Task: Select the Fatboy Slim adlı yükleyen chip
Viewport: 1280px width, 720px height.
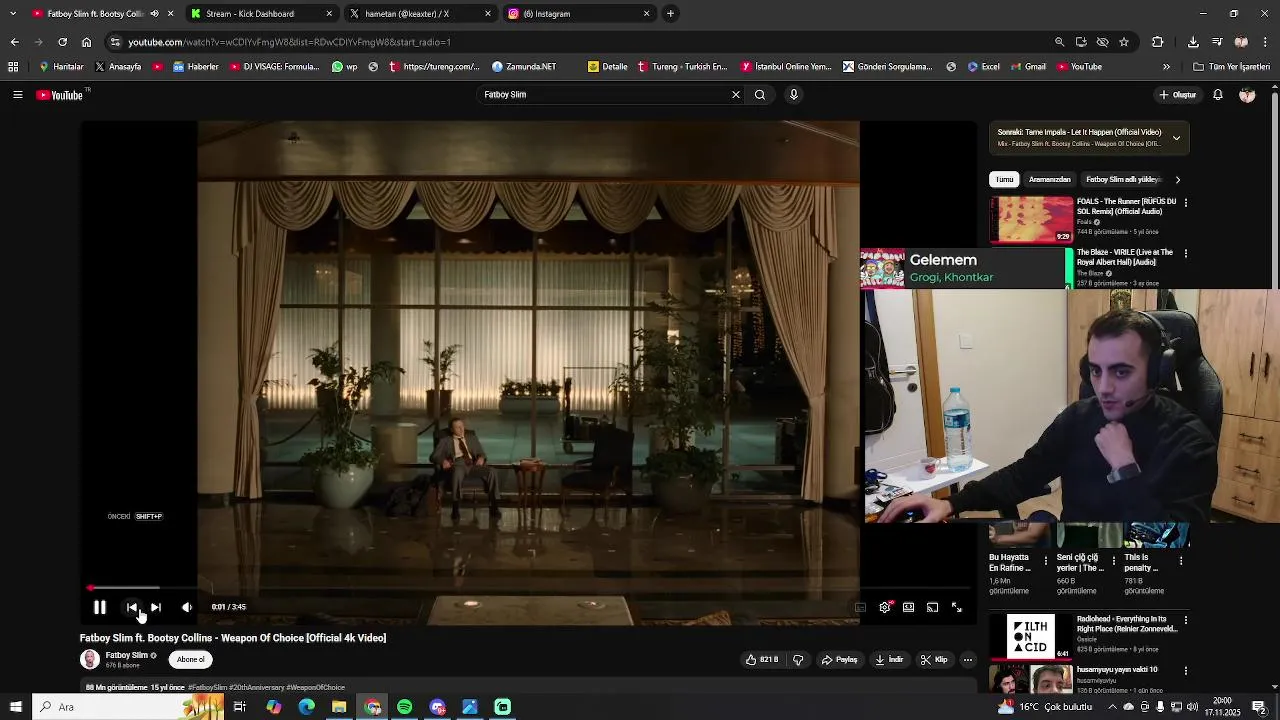Action: click(1122, 179)
